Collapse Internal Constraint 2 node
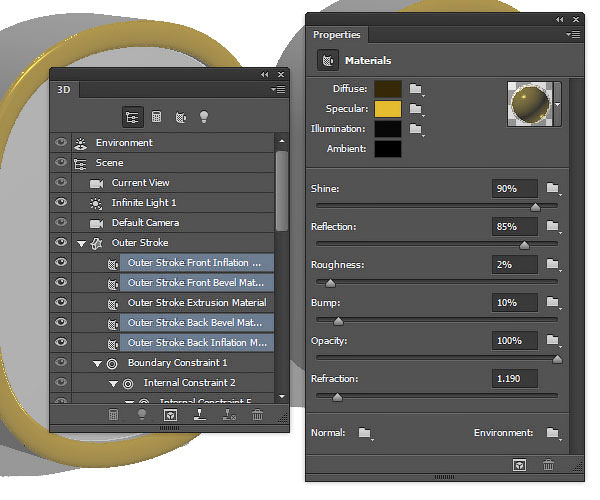The width and height of the screenshot is (600, 500). [x=113, y=383]
